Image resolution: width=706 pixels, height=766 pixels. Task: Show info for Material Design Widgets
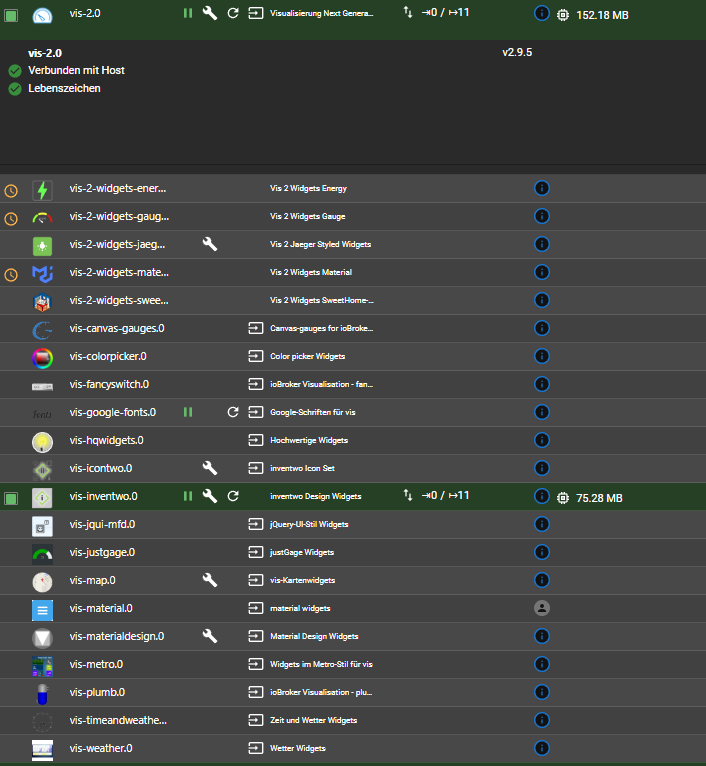(541, 636)
